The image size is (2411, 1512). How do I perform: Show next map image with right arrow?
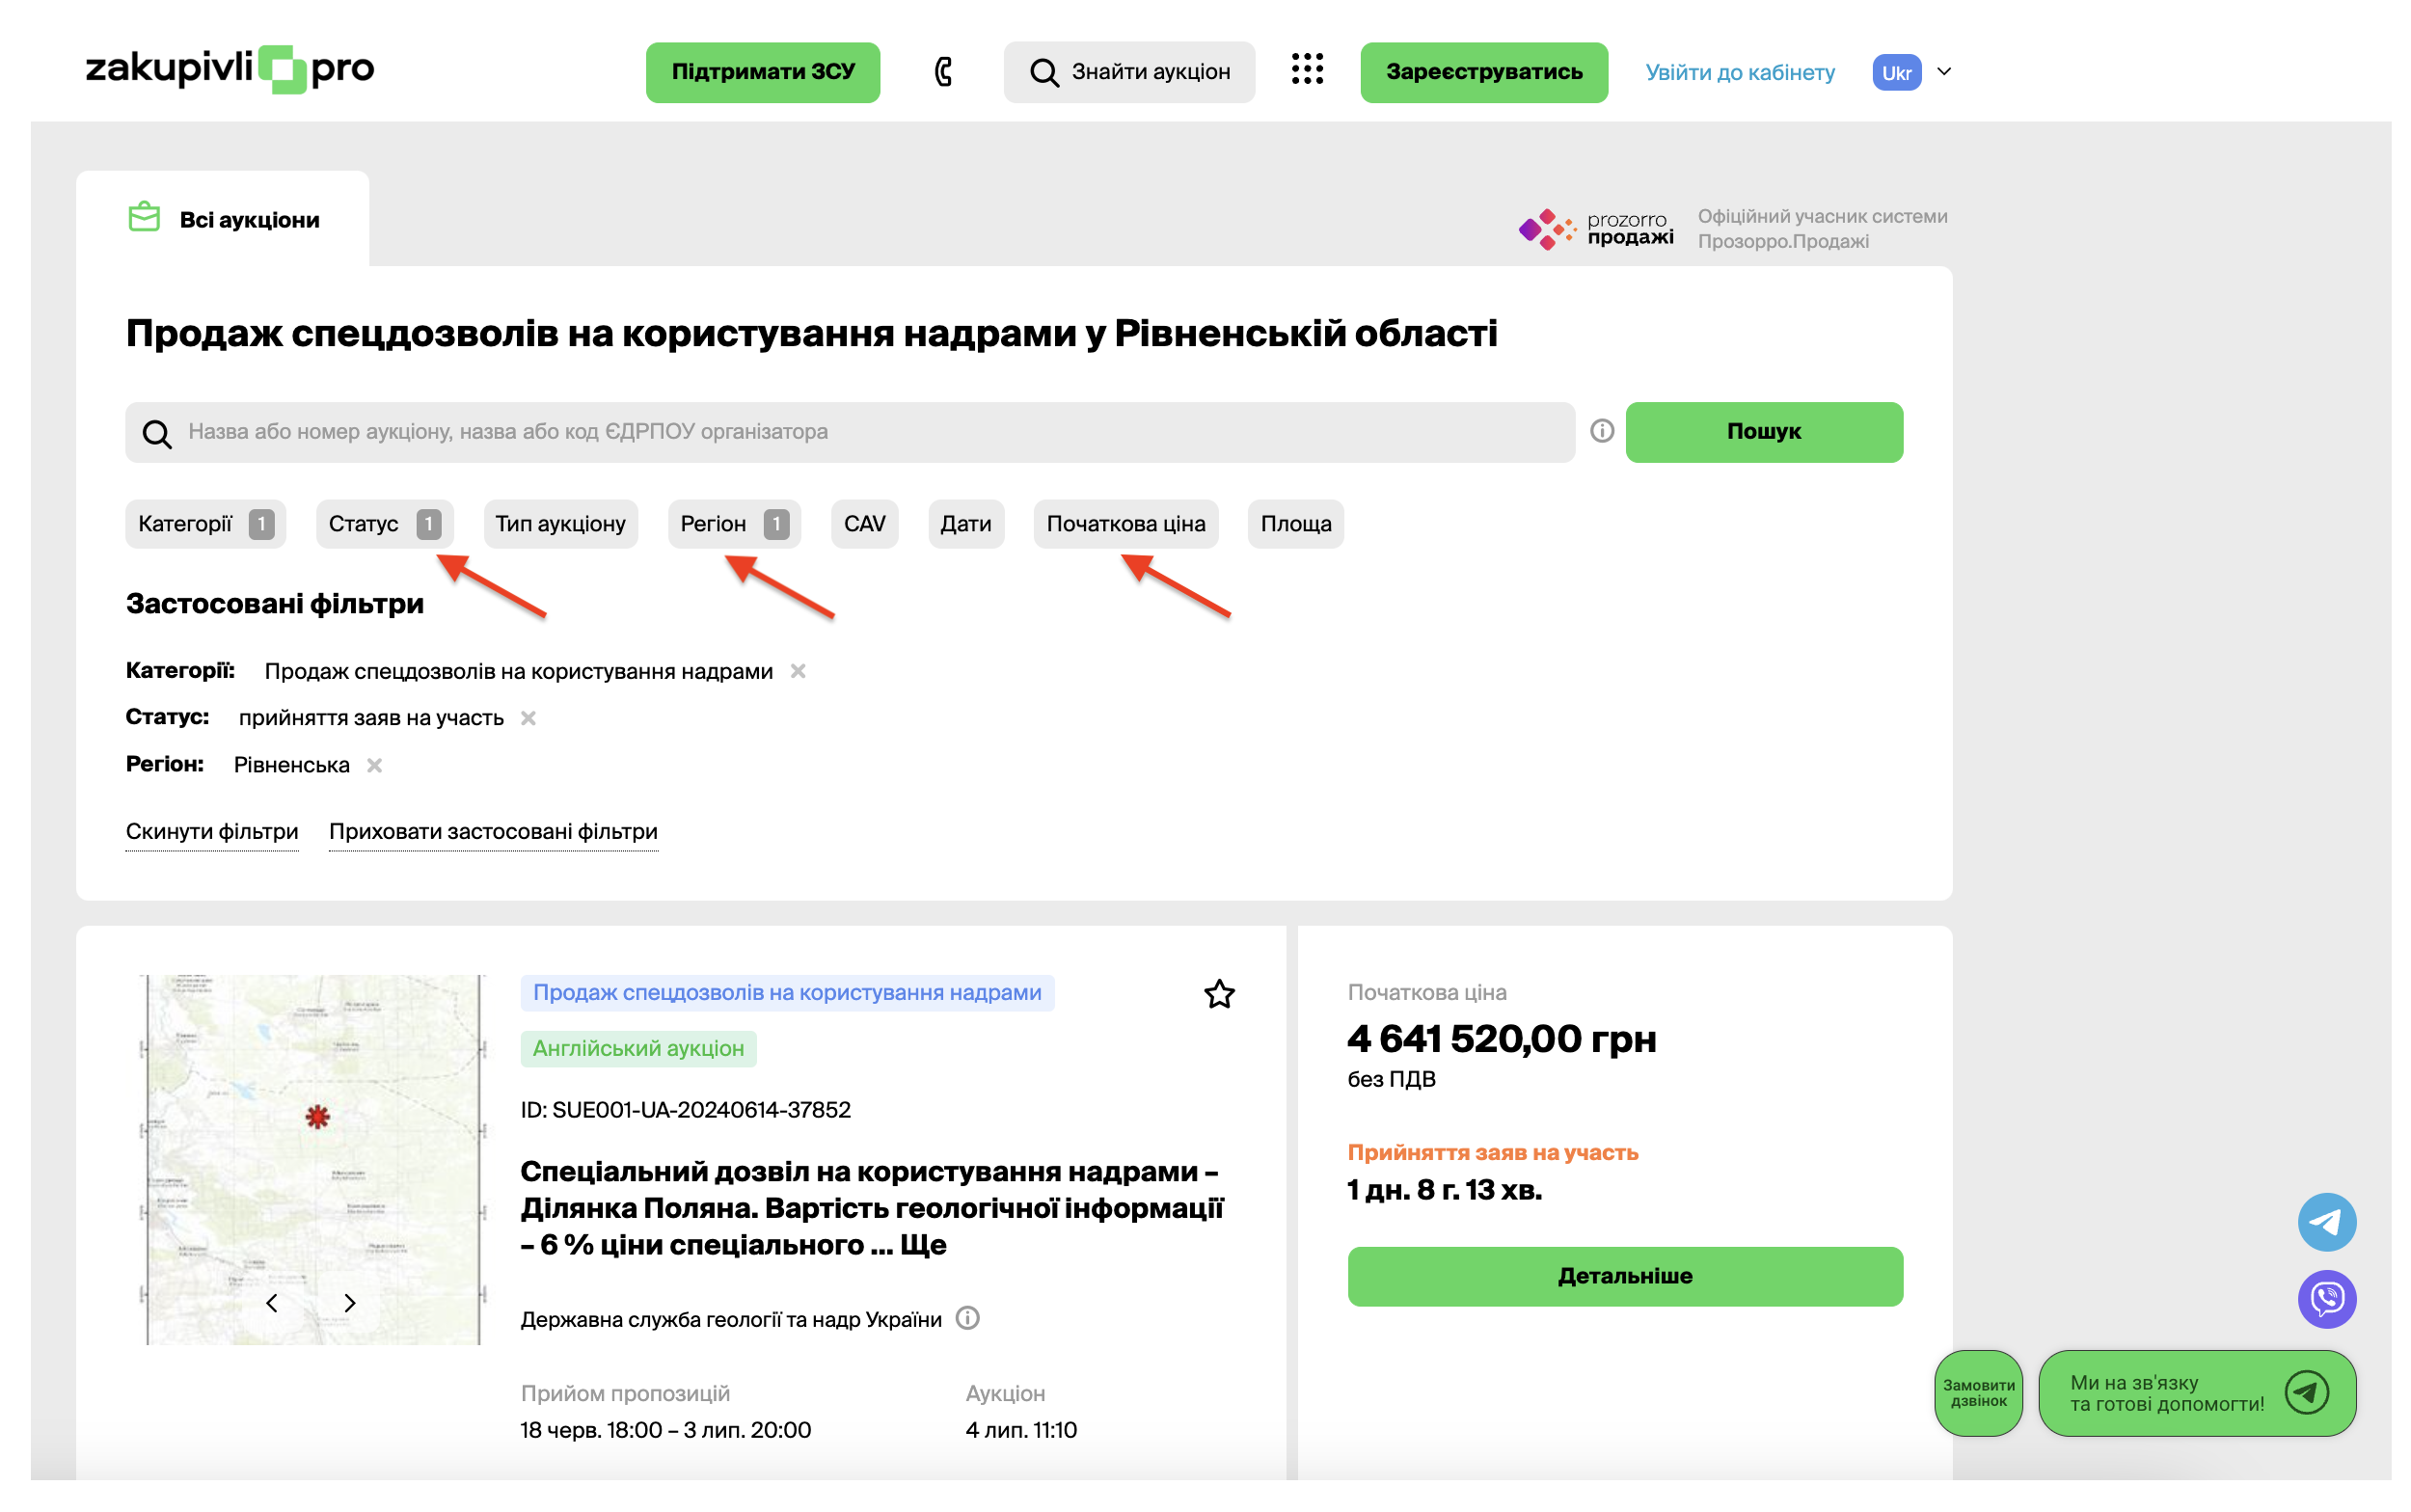pos(349,1303)
